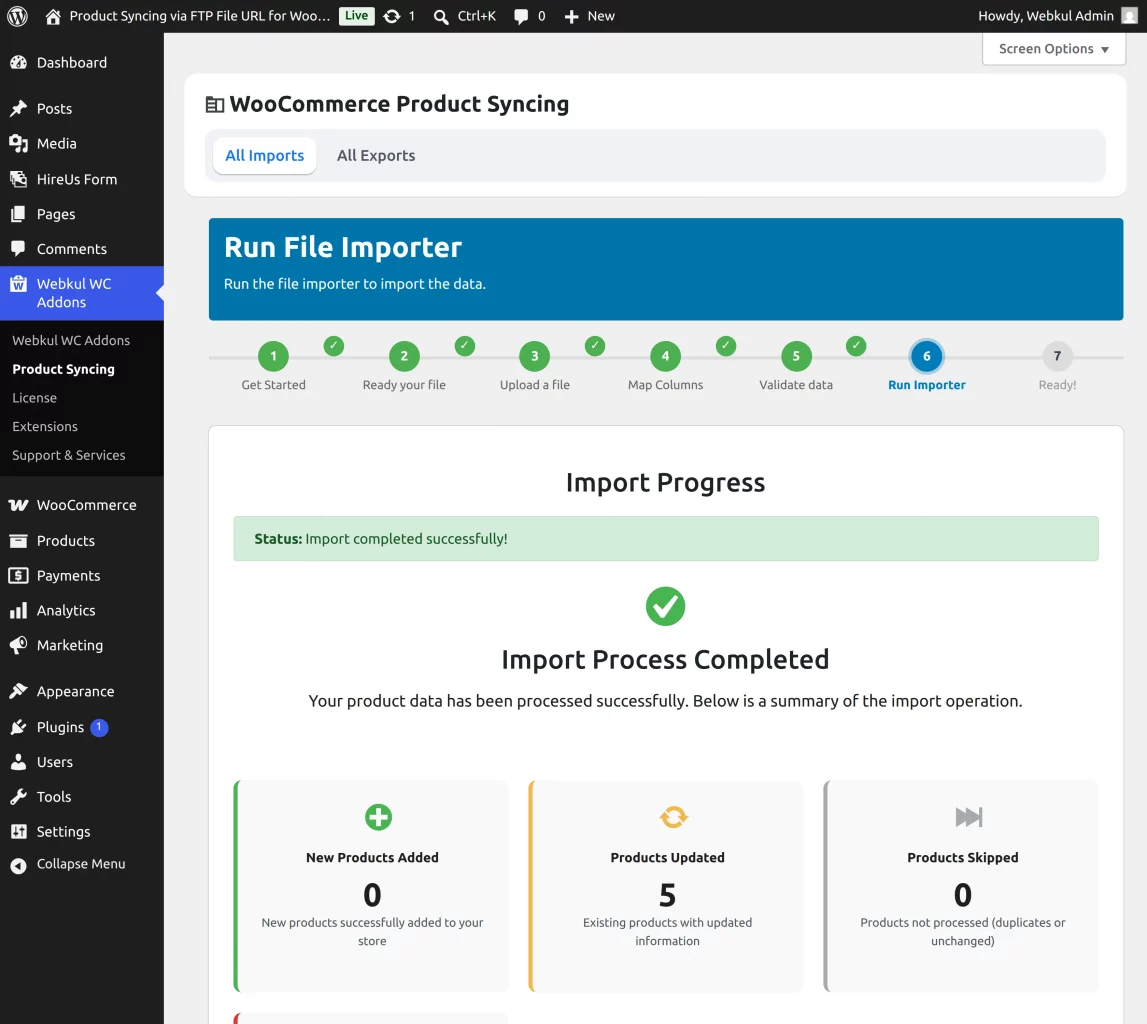Click the New link in the admin bar
The width and height of the screenshot is (1147, 1024).
pos(601,16)
